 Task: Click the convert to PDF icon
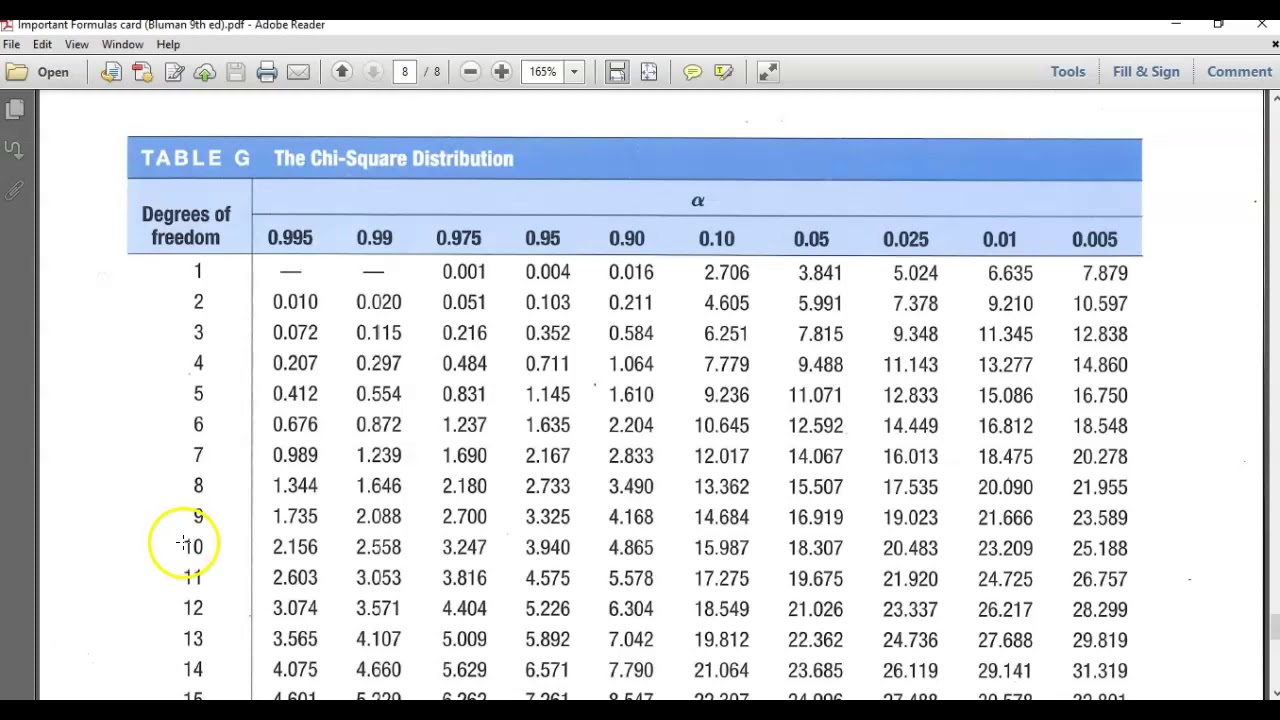[x=111, y=72]
